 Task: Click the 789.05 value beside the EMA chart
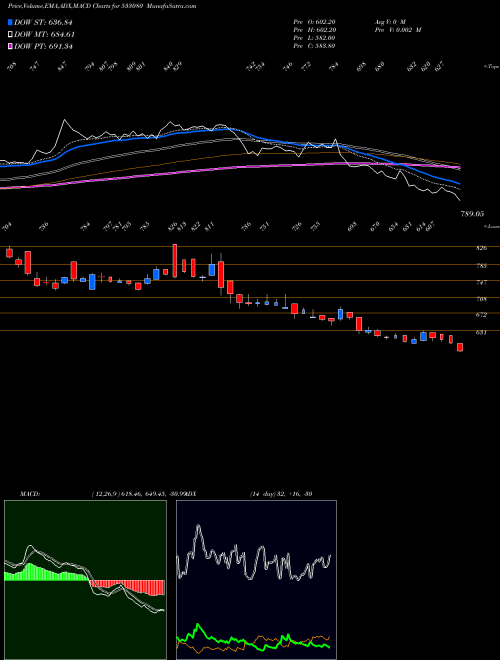click(471, 214)
